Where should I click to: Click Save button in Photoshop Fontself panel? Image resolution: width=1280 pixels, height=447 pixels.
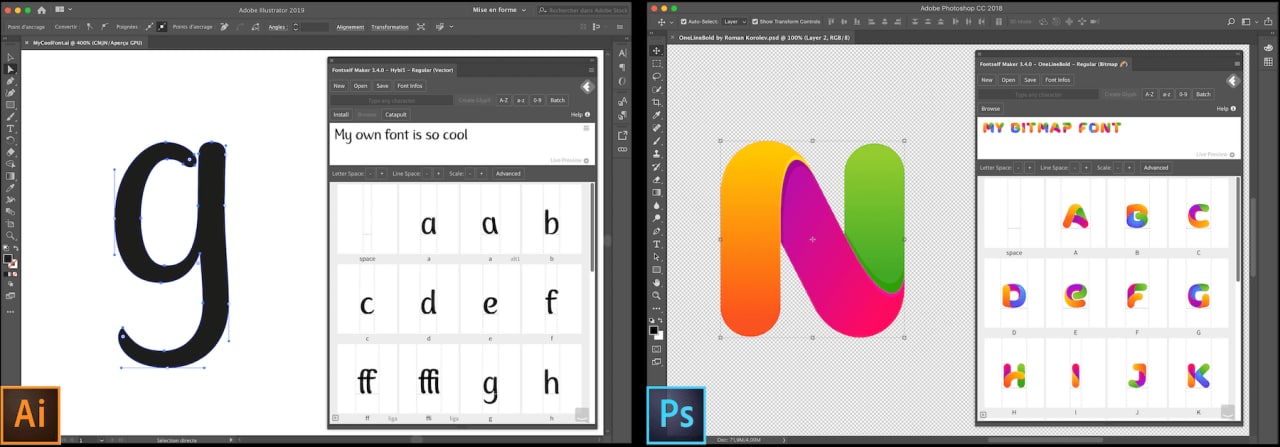pos(1030,80)
